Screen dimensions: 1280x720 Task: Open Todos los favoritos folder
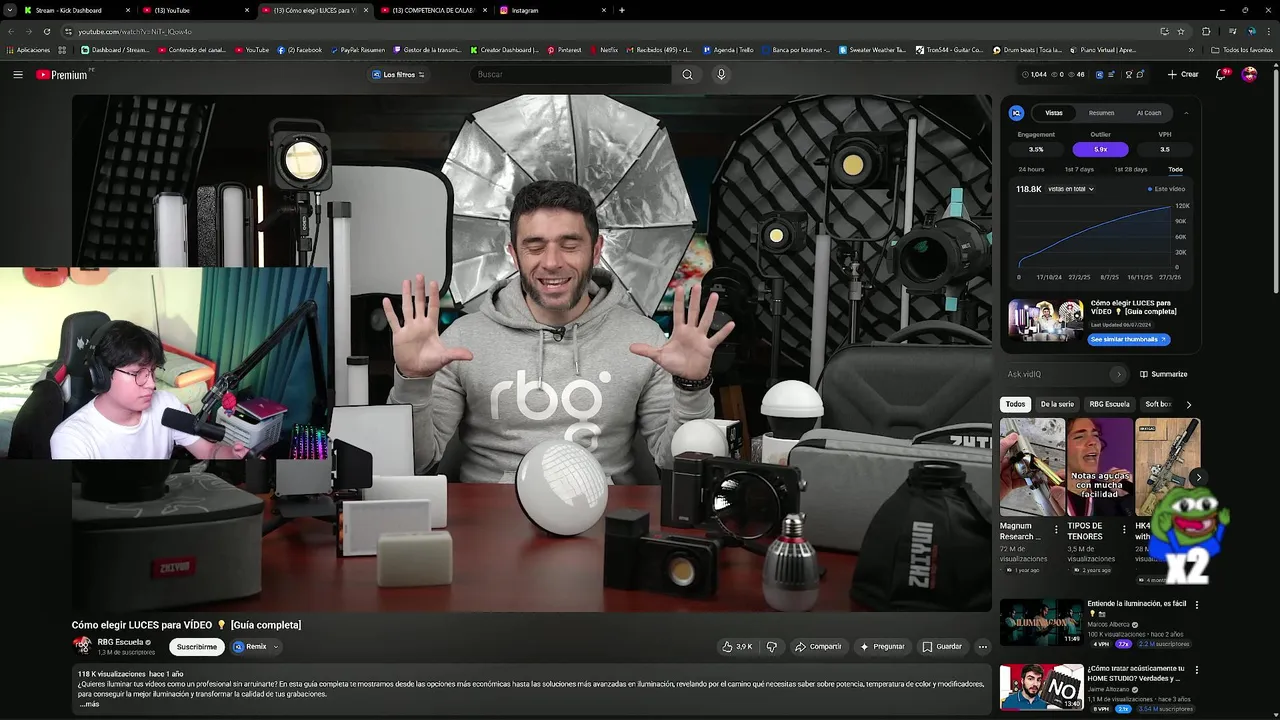[1242, 50]
